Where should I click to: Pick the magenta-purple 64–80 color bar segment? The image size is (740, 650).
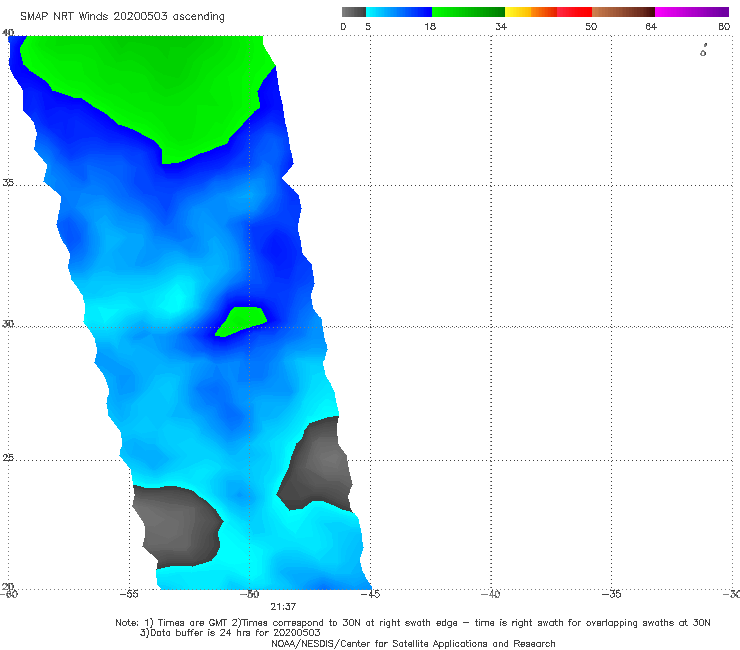692,12
